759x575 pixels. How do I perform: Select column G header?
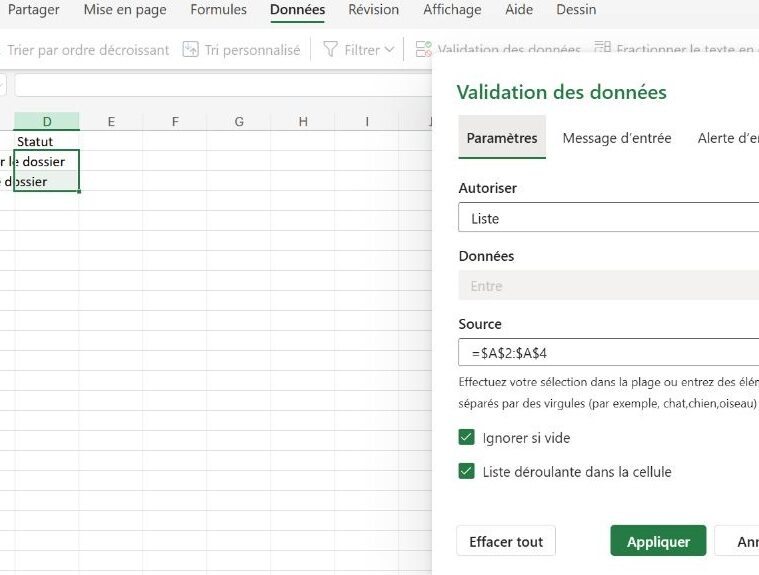coord(239,121)
